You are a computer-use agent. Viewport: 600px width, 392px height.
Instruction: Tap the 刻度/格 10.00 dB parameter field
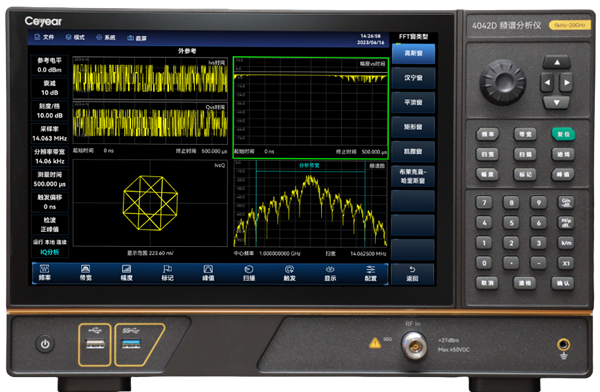click(50, 111)
